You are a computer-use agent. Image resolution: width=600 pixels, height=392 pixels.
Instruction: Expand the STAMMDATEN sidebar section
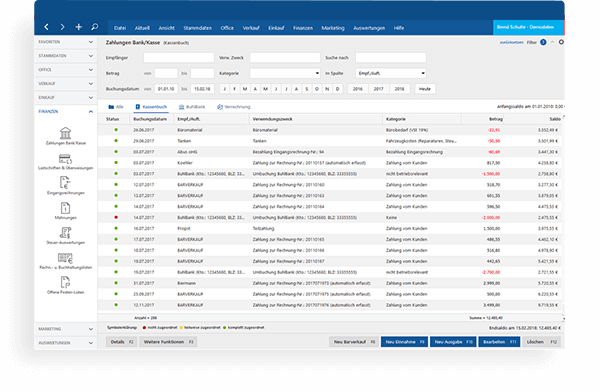pos(65,56)
